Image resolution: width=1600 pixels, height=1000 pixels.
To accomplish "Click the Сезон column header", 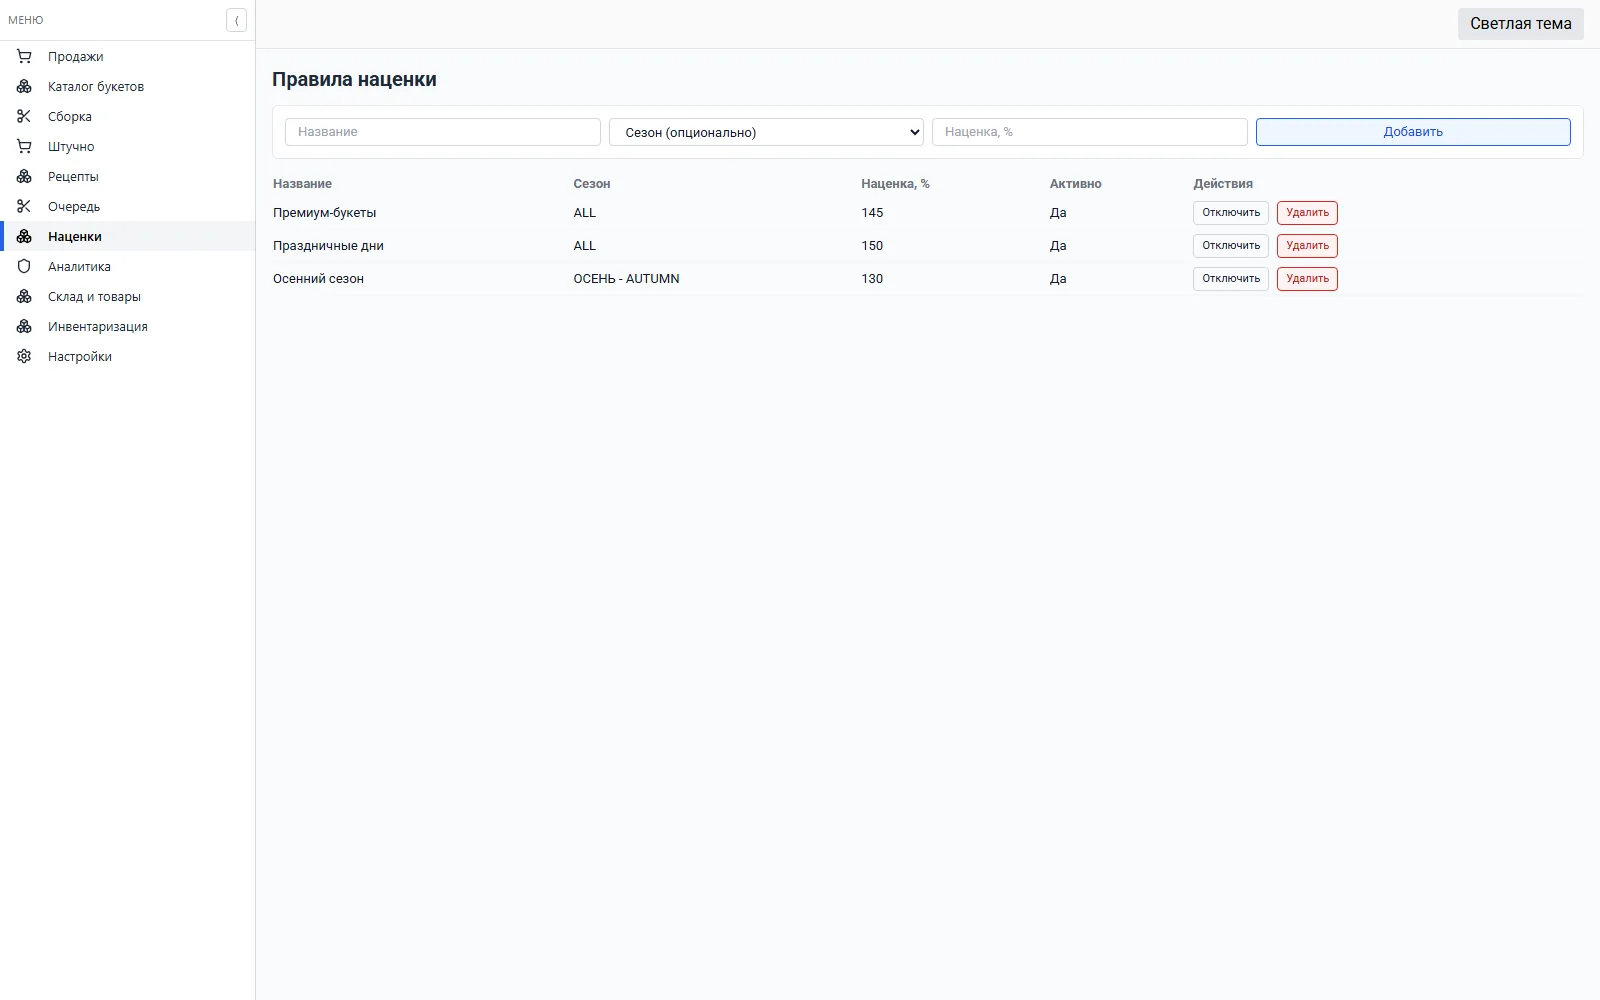I will coord(592,184).
